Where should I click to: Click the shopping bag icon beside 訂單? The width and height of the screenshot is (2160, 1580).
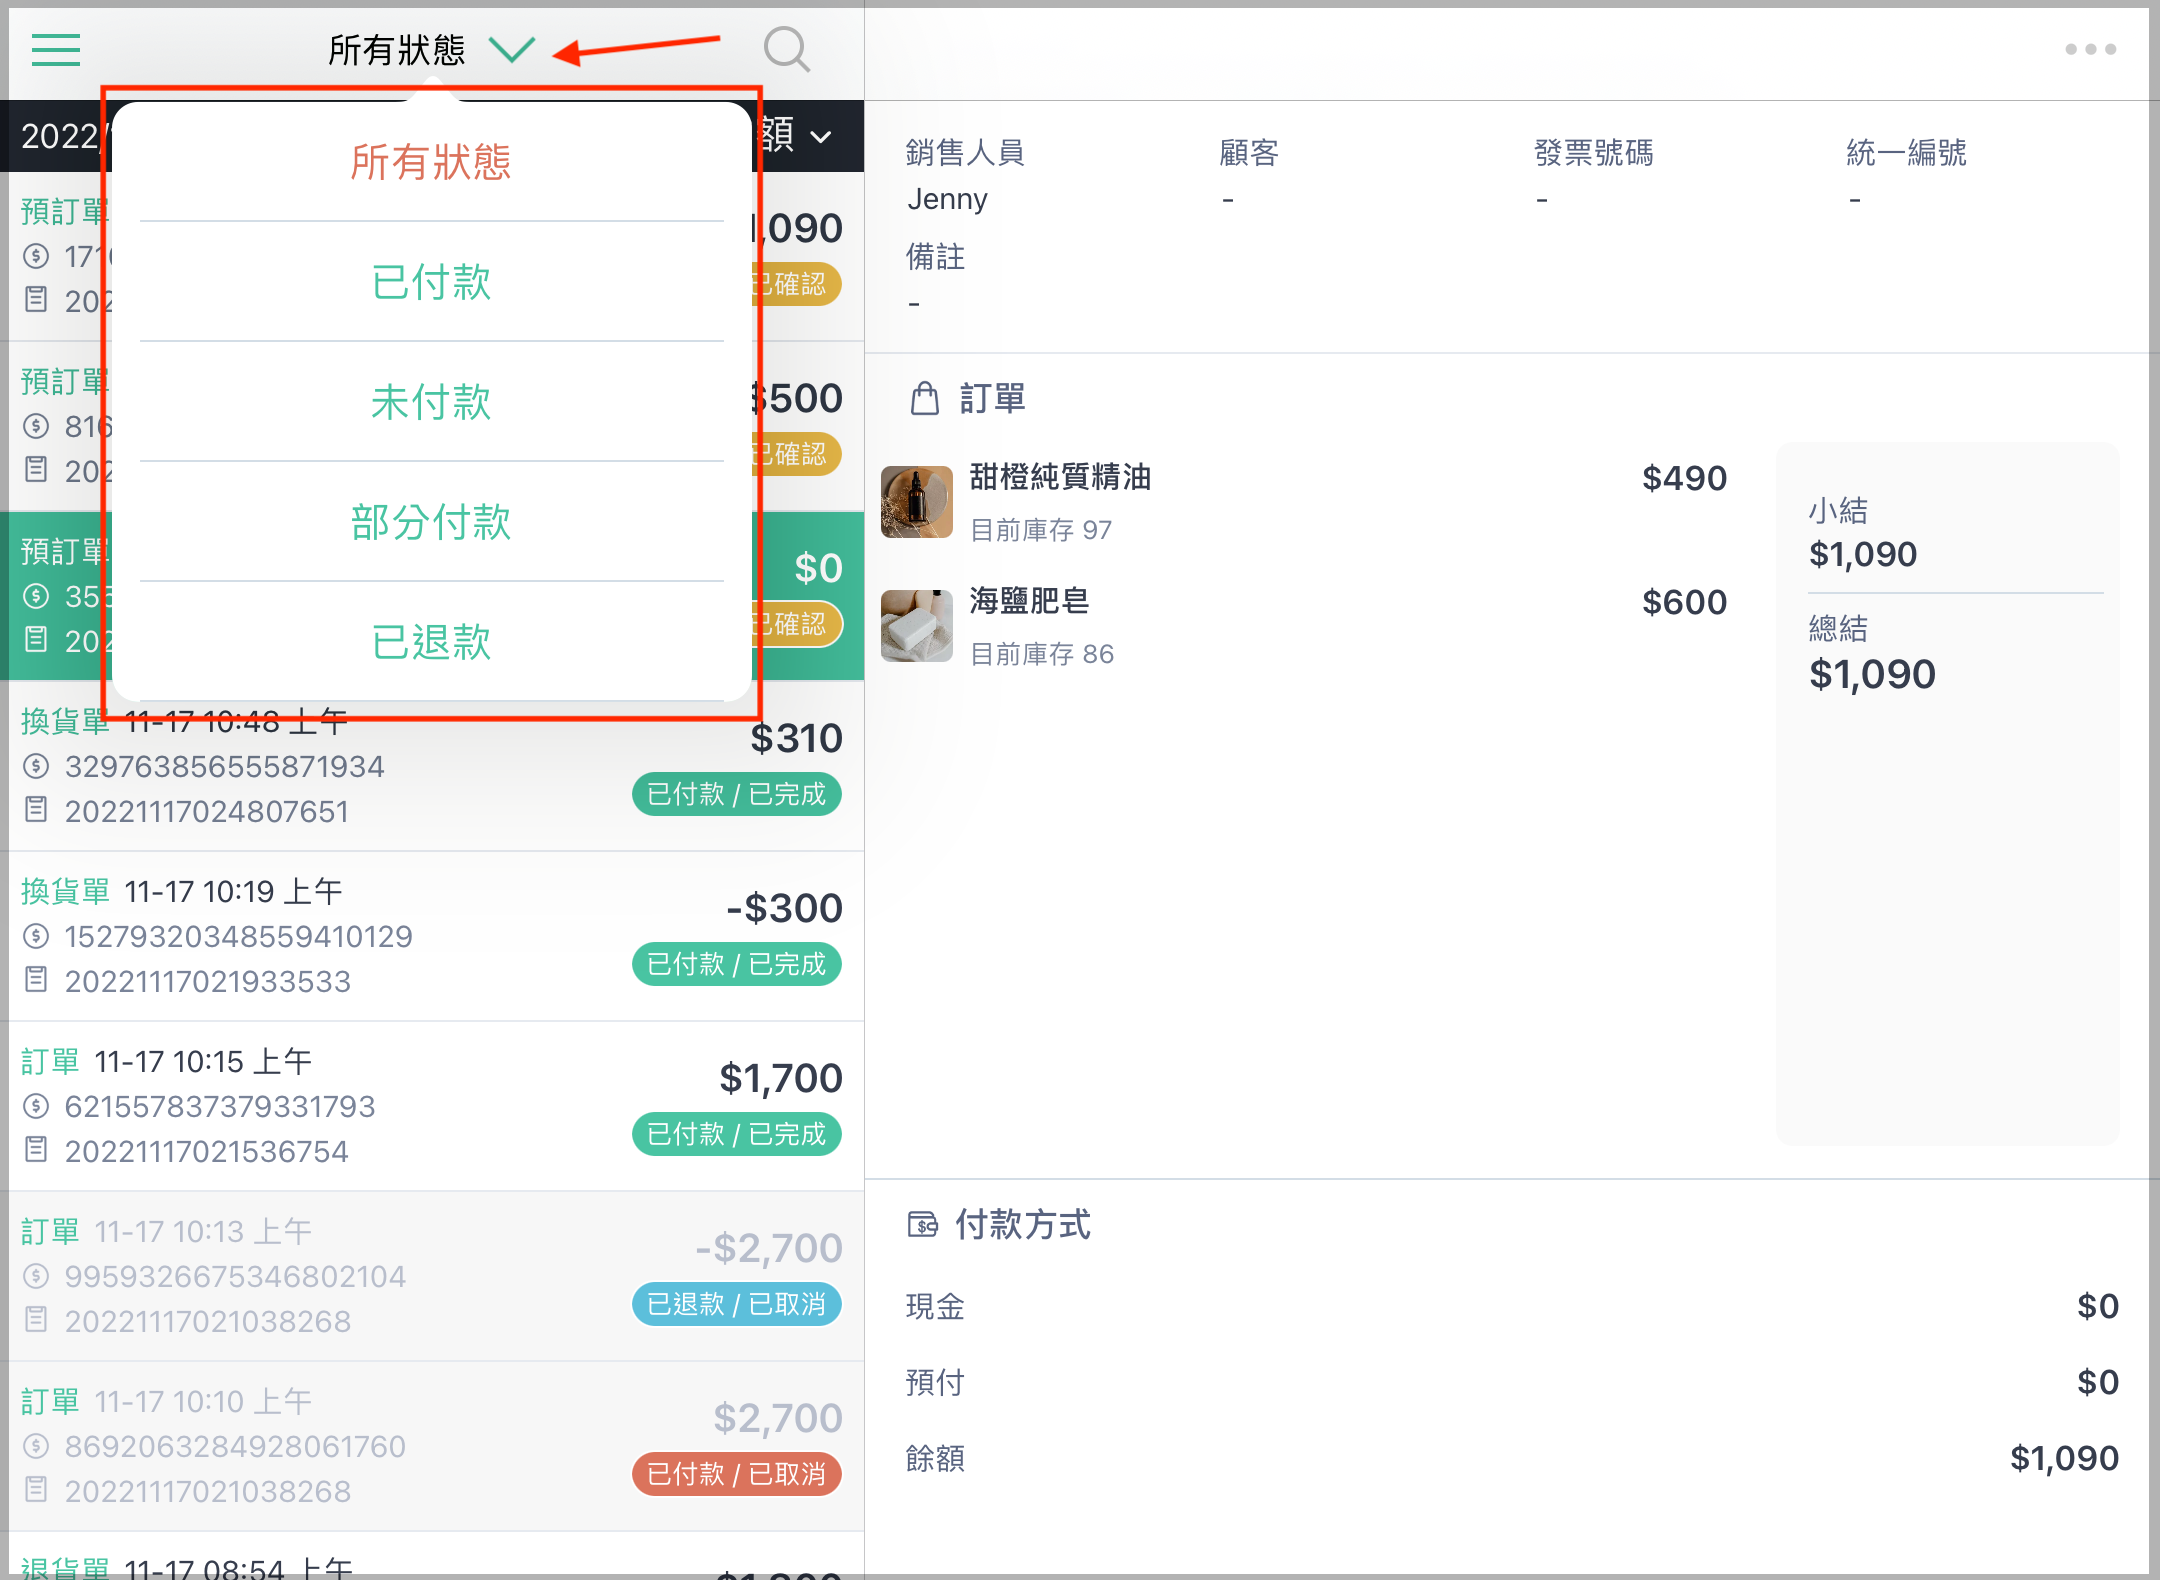925,398
